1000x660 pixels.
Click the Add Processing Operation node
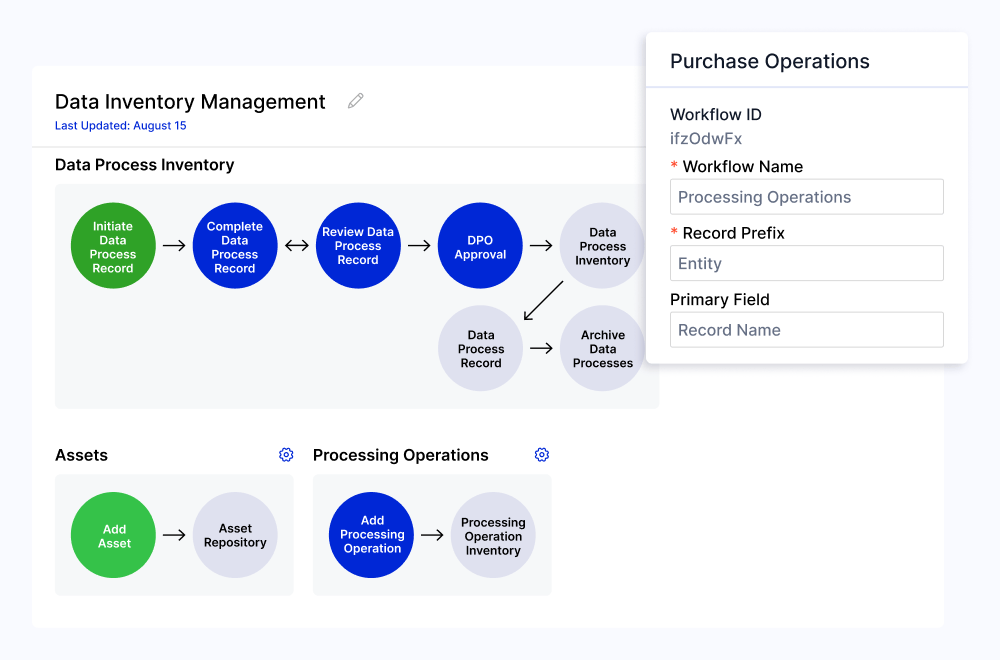pos(371,535)
